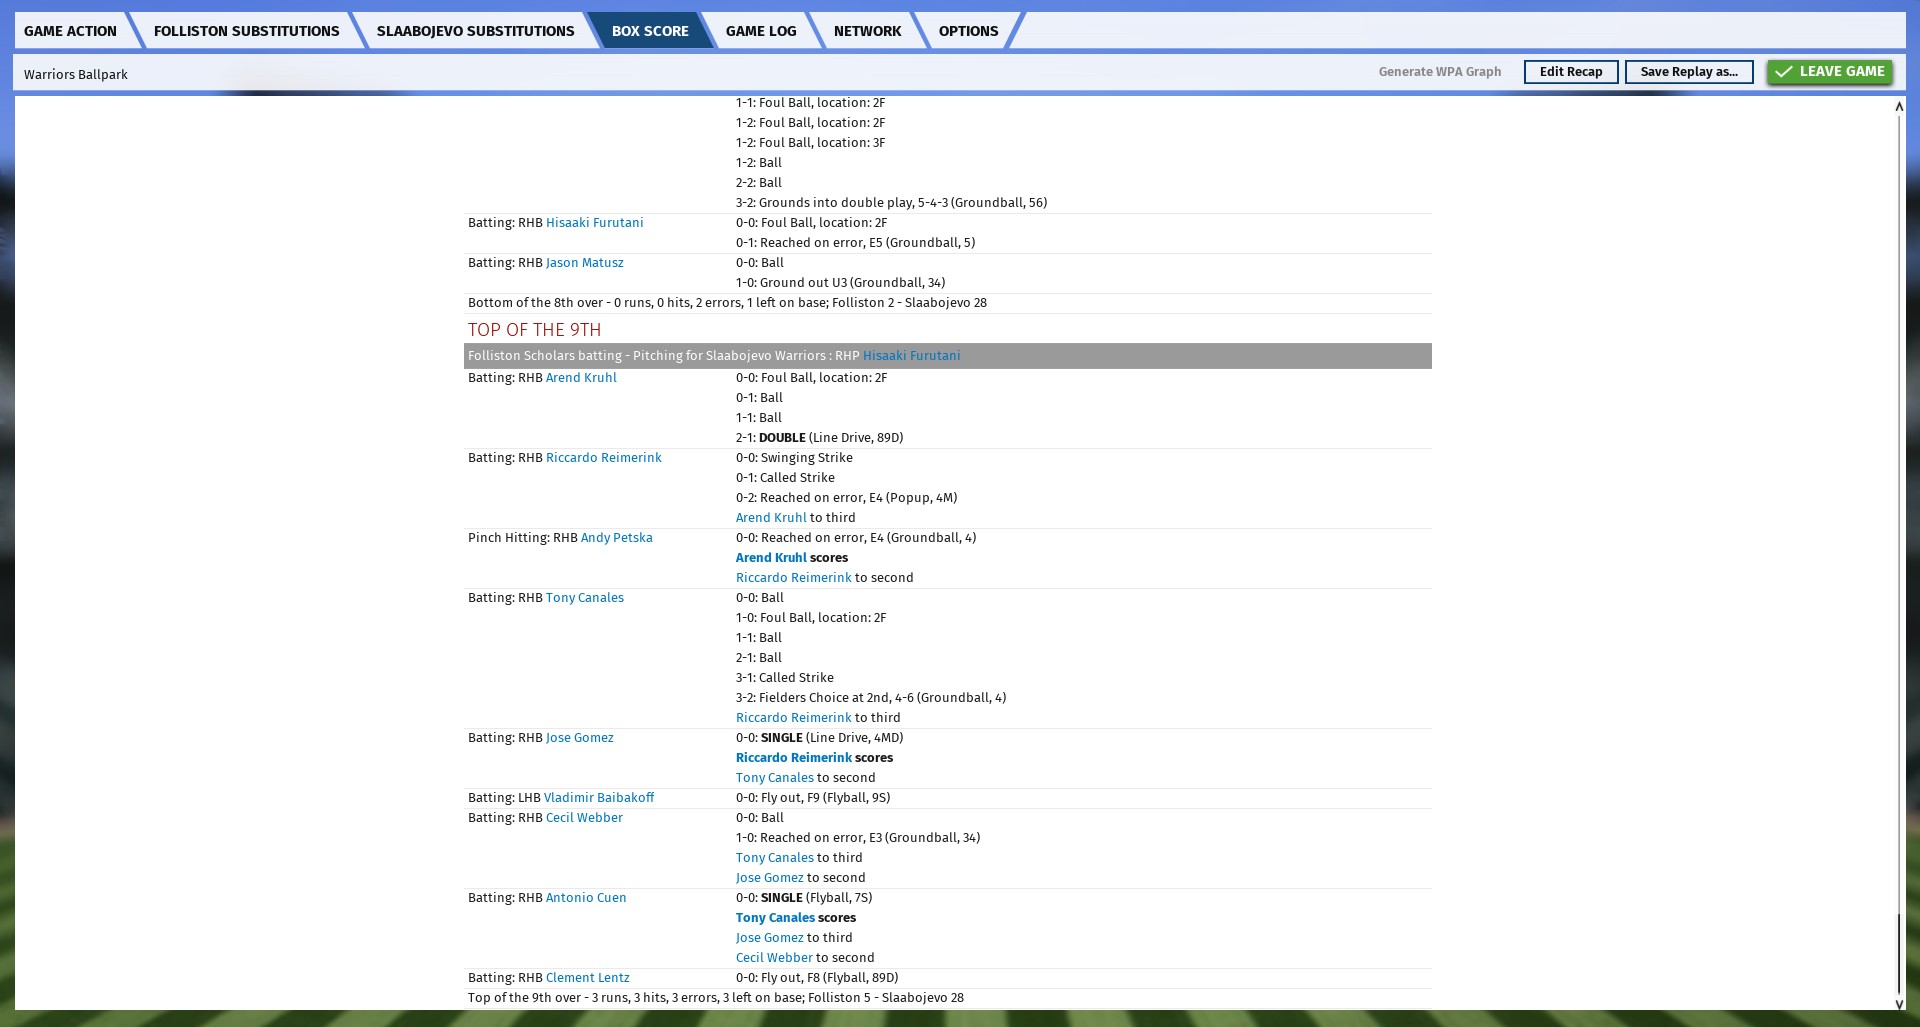Open Jose Gomez batting player link
Image resolution: width=1920 pixels, height=1027 pixels.
tap(579, 738)
